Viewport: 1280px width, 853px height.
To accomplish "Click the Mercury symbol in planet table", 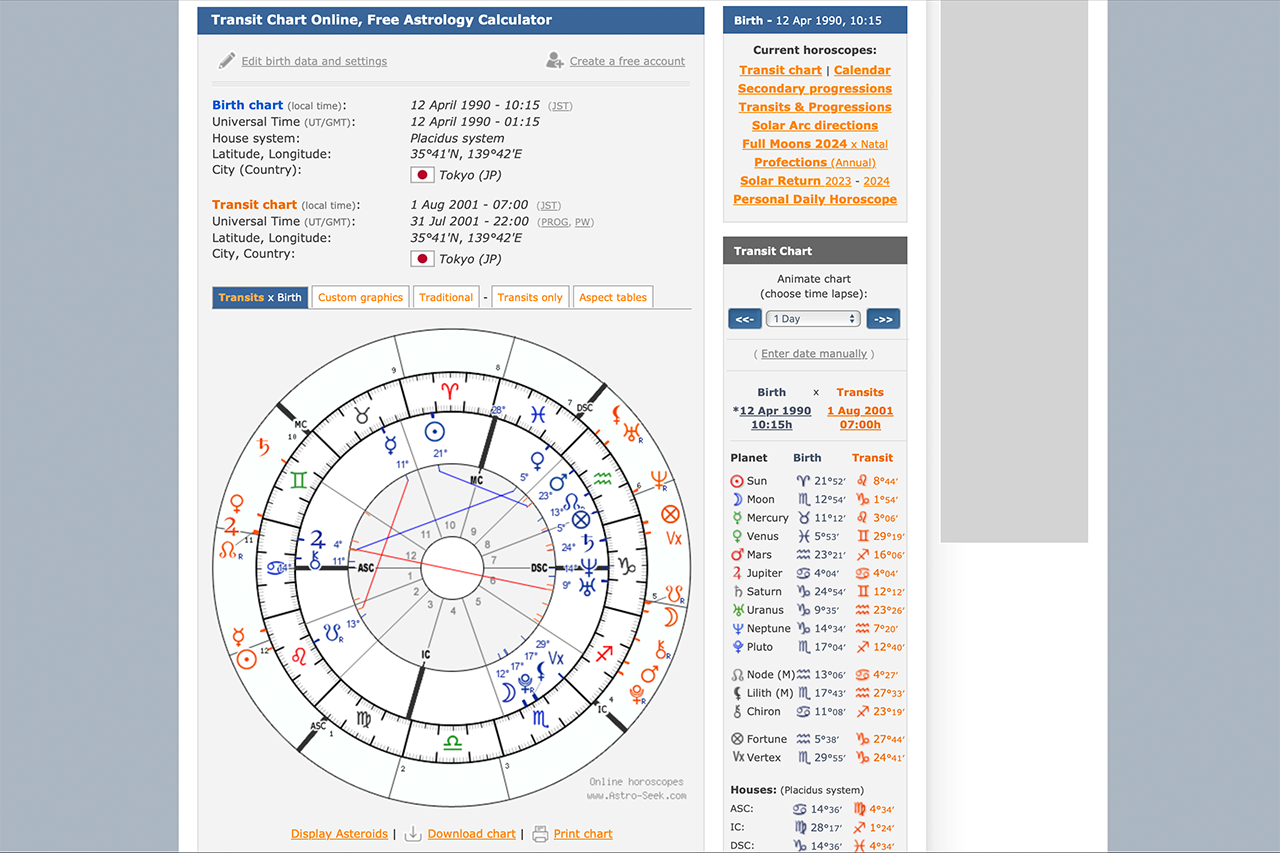I will [738, 518].
